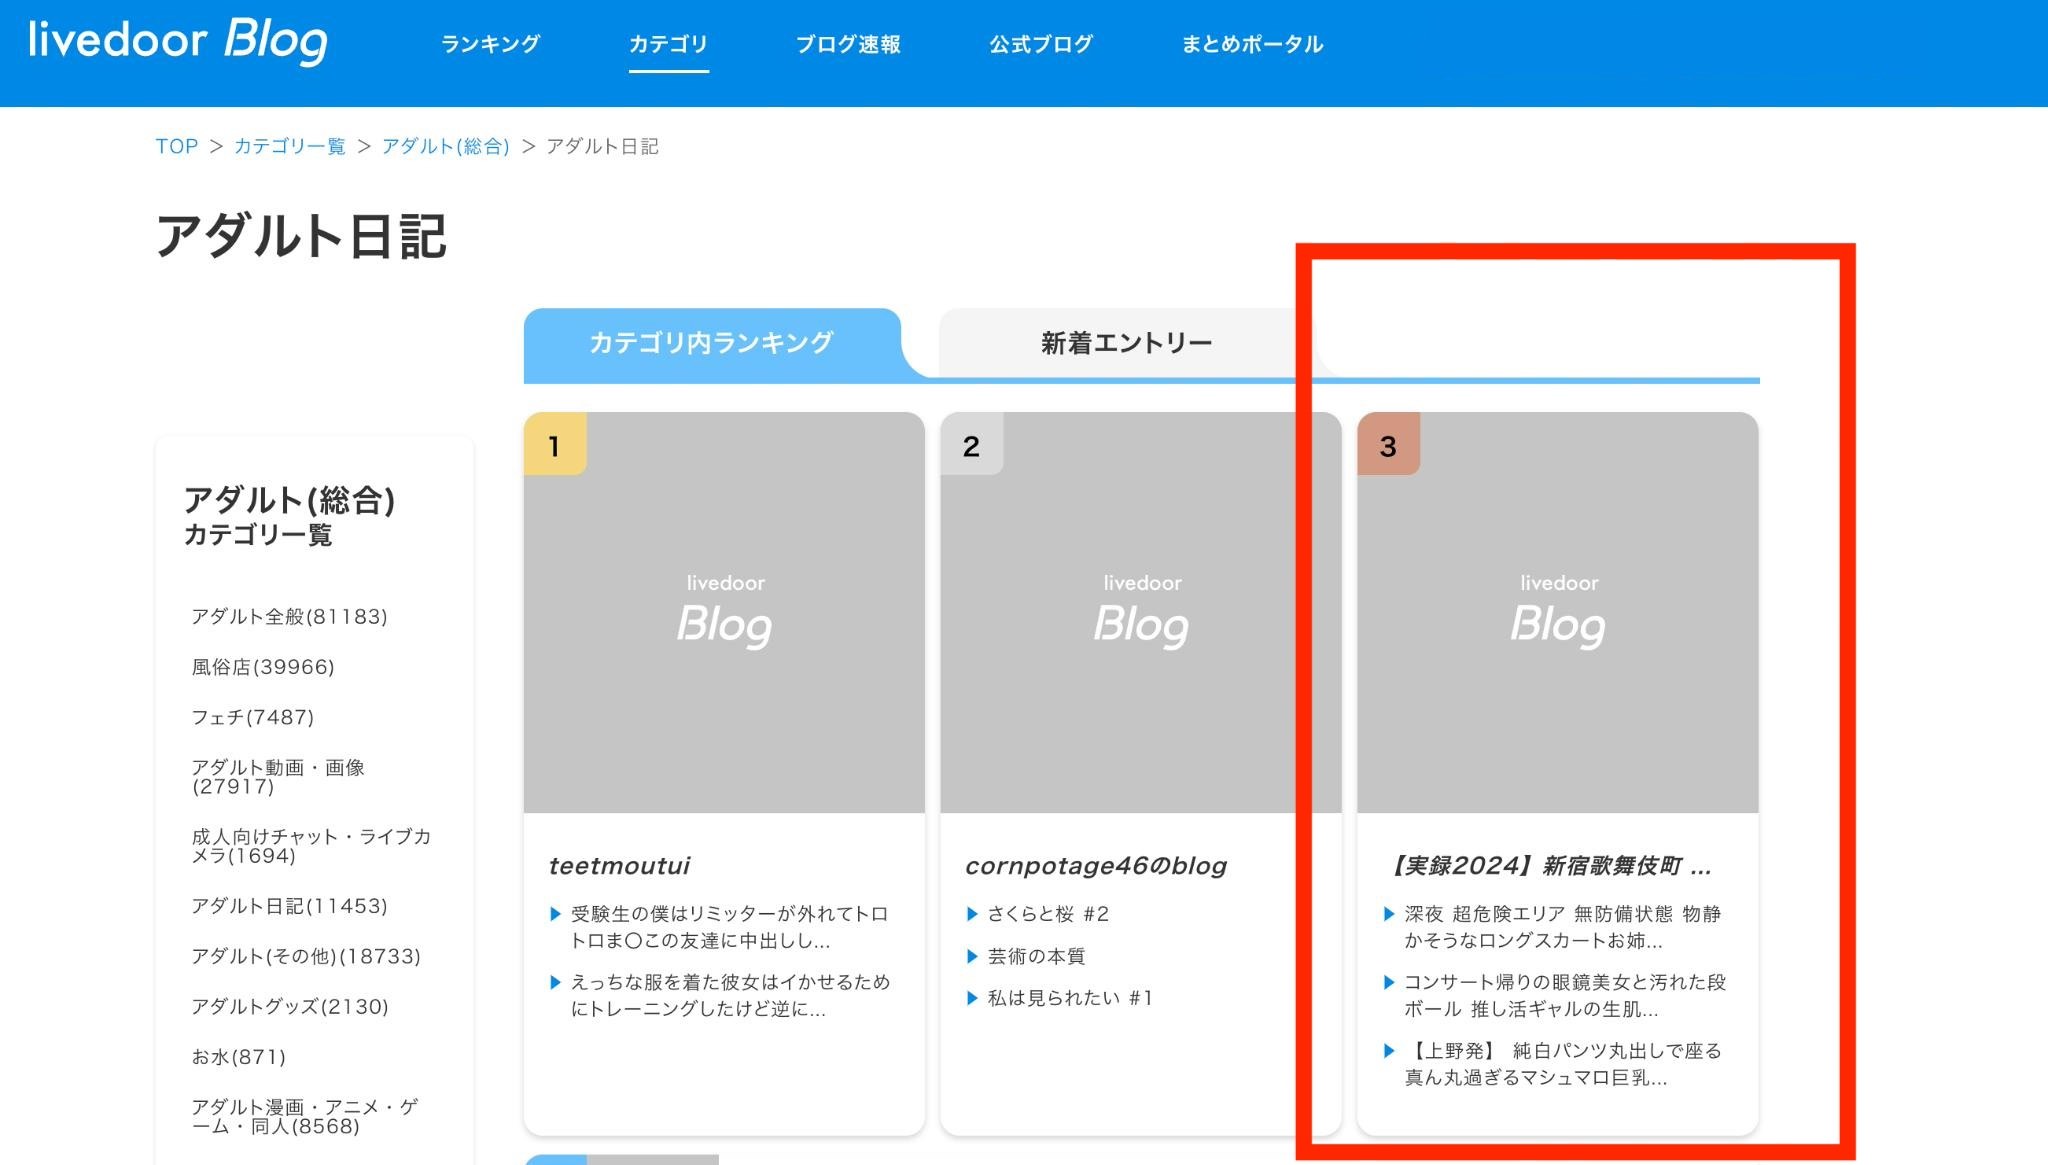The image size is (2048, 1165).
Task: Open the ランキング menu item
Action: [490, 44]
